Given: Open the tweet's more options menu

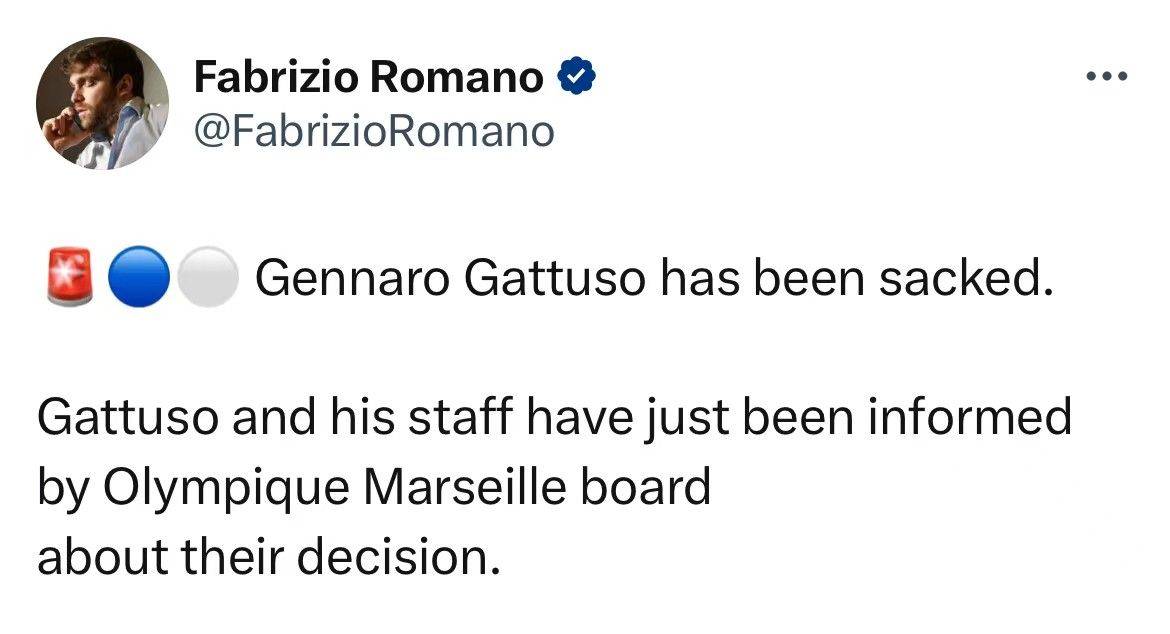Looking at the screenshot, I should (x=1108, y=77).
